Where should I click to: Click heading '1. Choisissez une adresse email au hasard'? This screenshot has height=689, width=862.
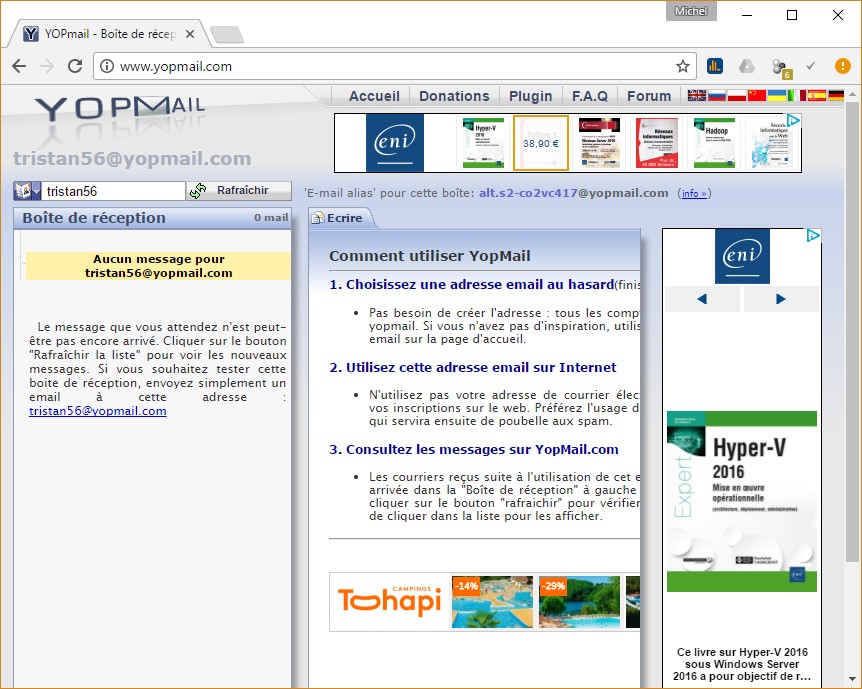472,284
